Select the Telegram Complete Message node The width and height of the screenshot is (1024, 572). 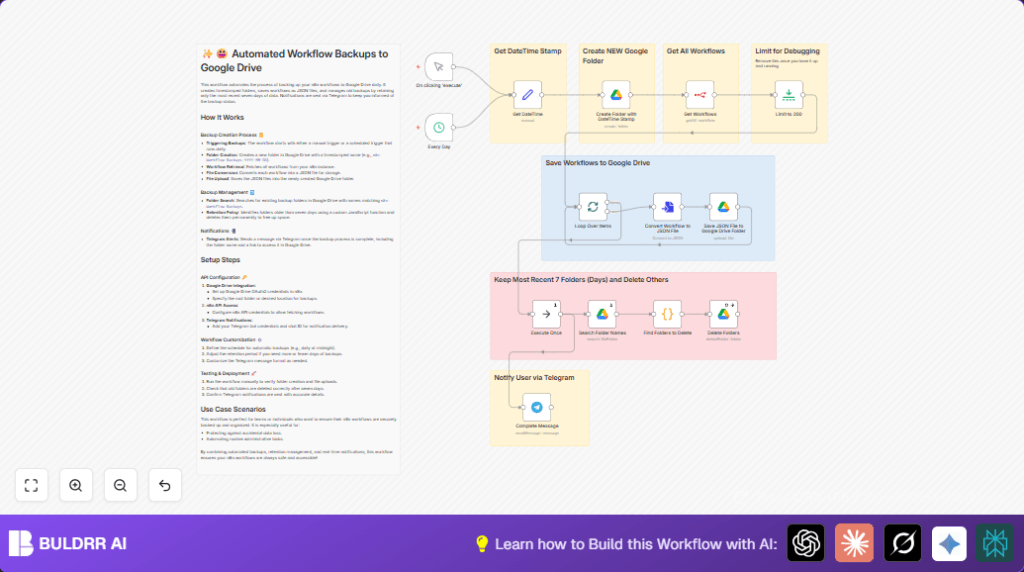click(537, 407)
